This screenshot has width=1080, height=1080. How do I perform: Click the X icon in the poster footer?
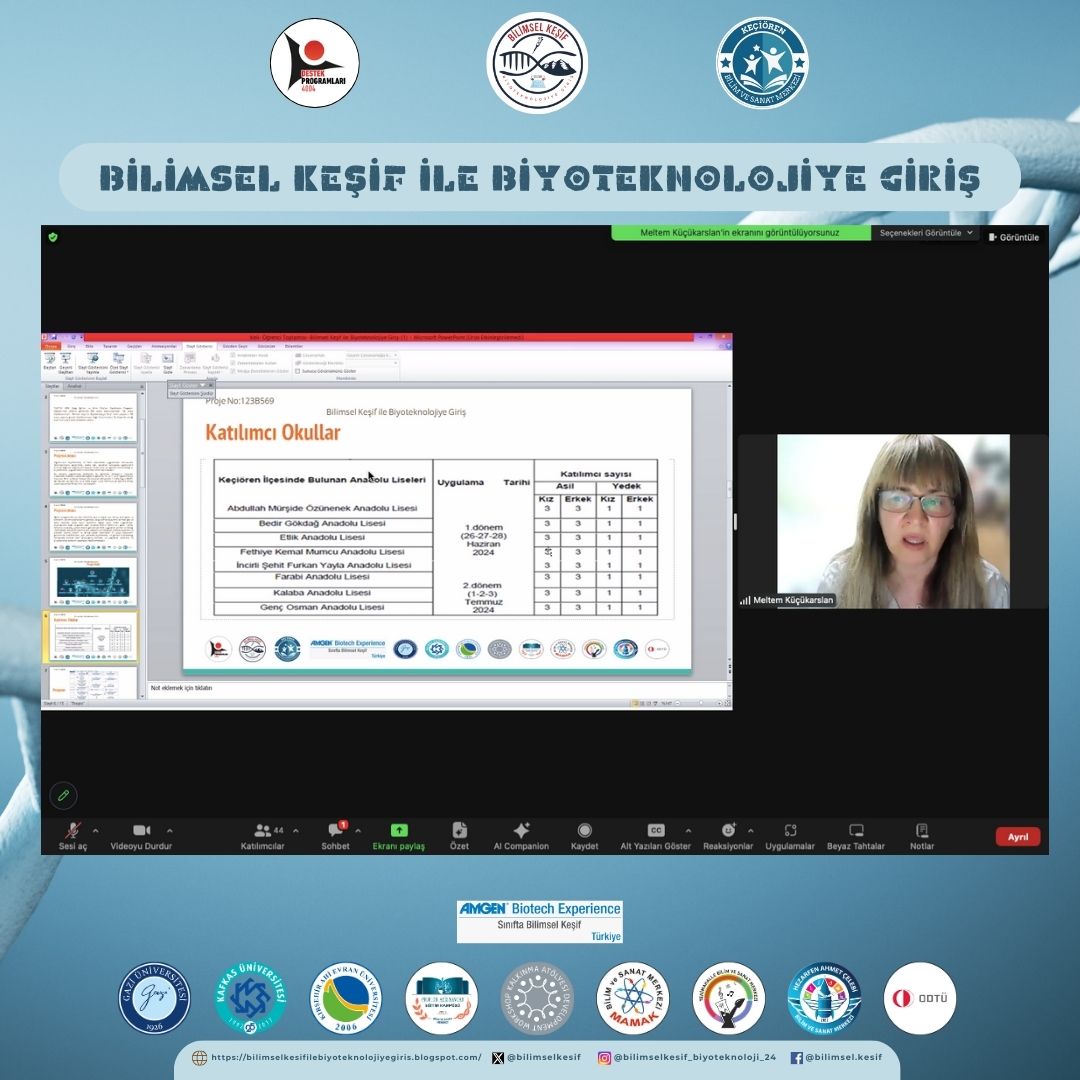coord(498,1057)
